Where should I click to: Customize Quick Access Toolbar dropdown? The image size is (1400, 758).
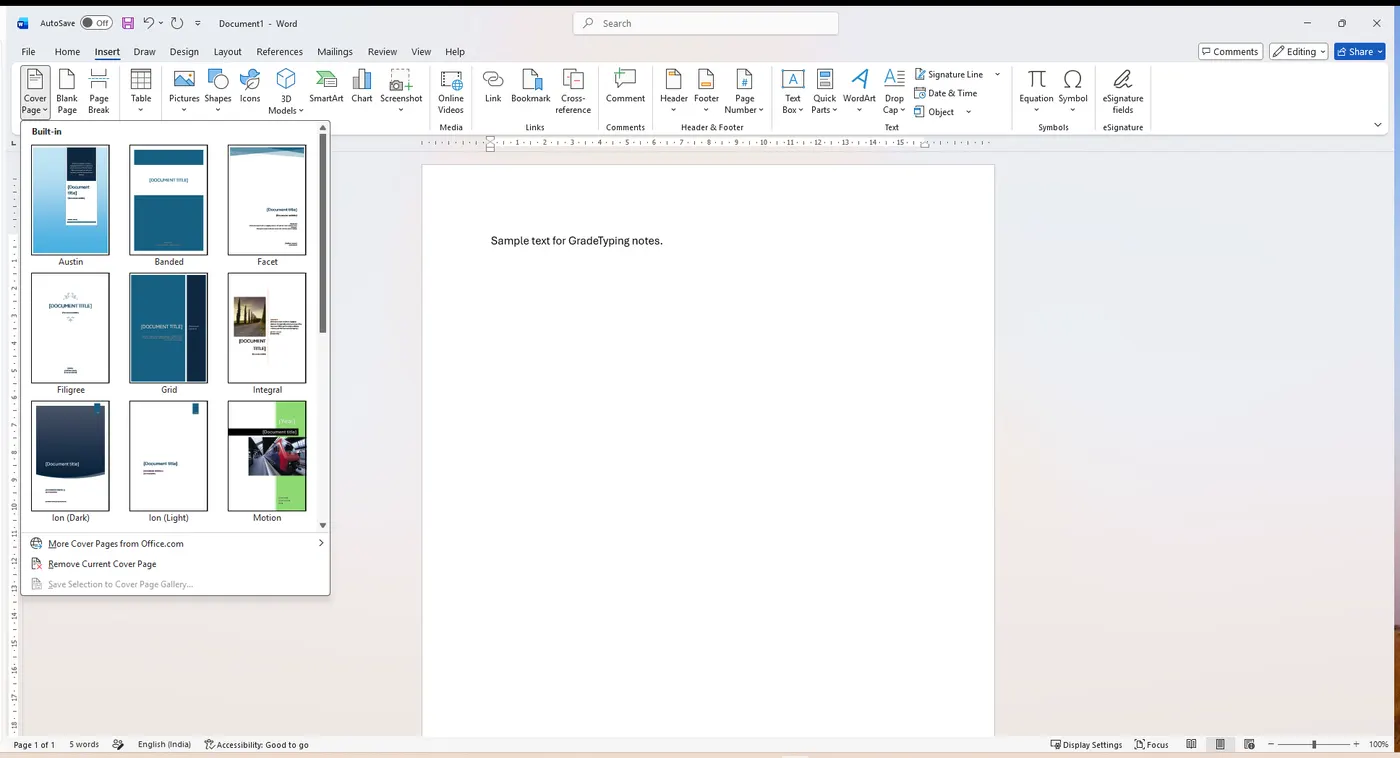pos(198,23)
